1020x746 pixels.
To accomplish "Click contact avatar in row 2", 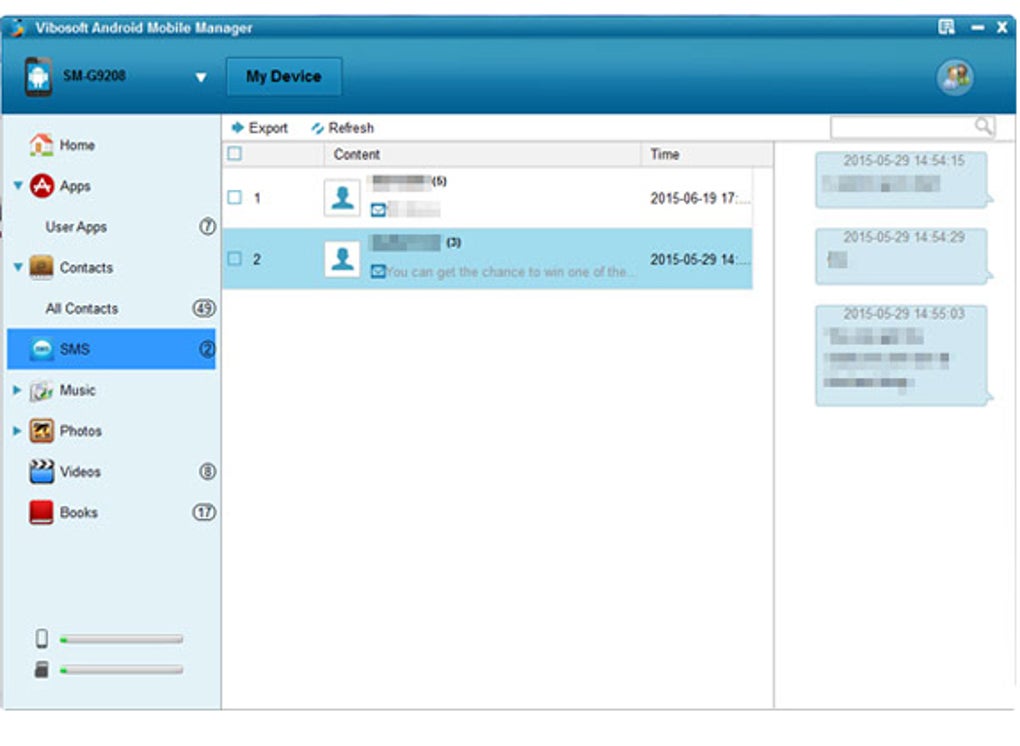I will pyautogui.click(x=342, y=259).
